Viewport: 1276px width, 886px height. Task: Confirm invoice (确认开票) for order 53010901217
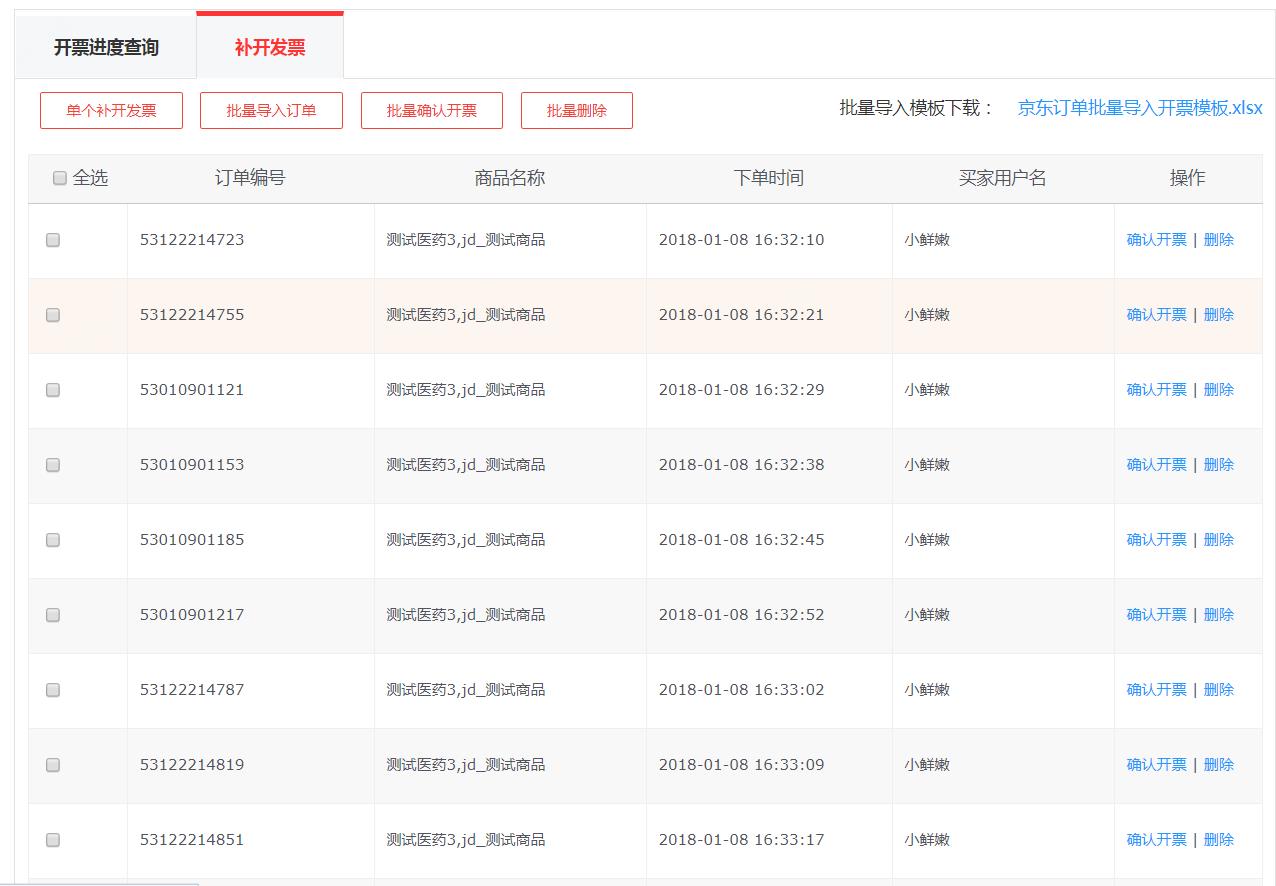1156,615
